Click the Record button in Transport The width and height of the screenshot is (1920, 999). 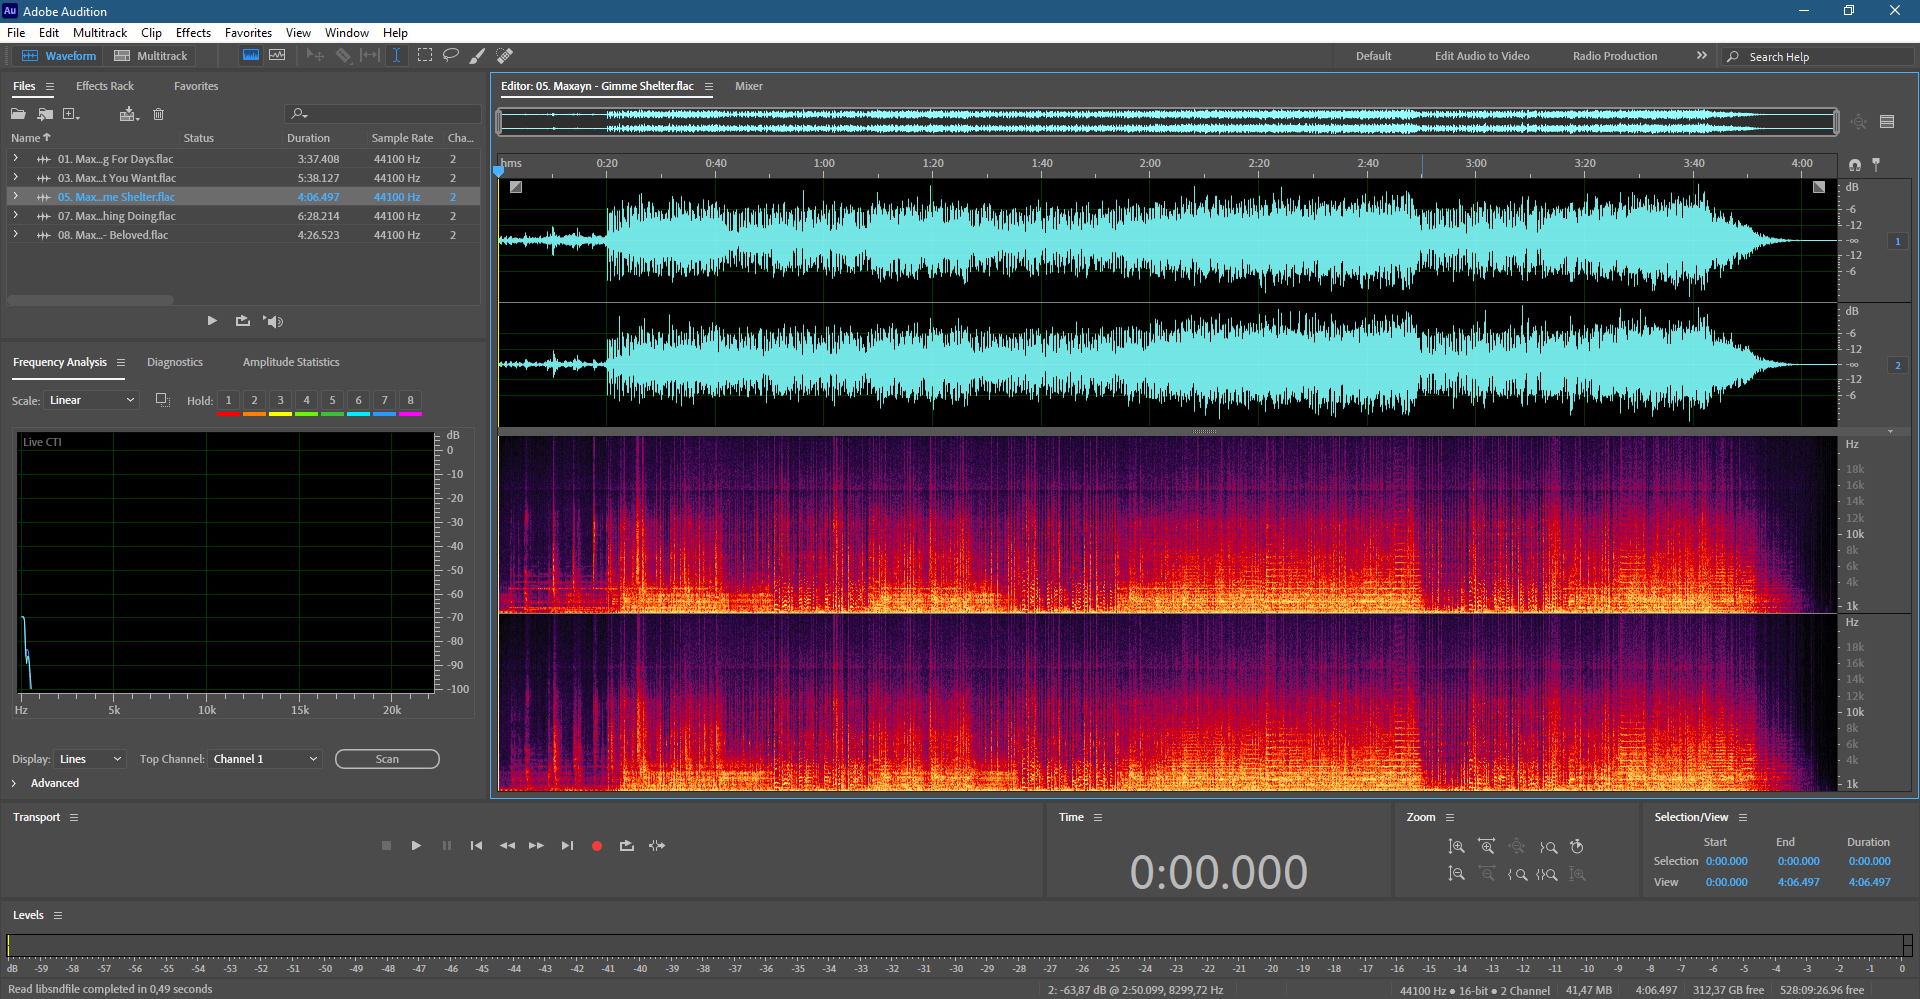point(597,846)
